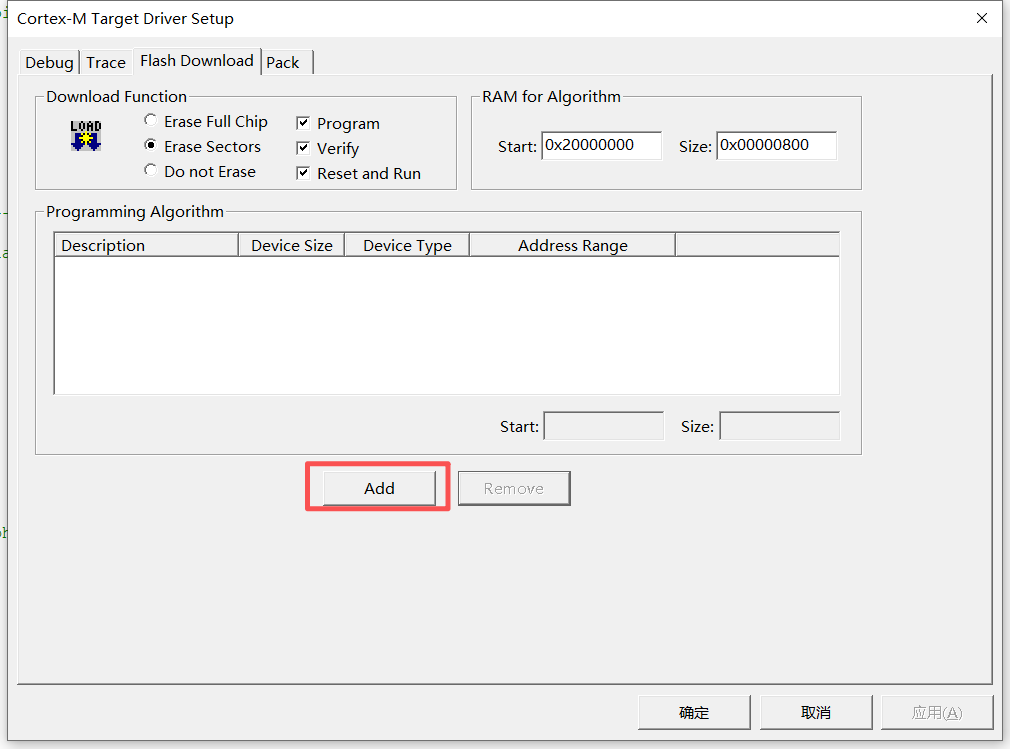Disable Reset and Run

[302, 172]
